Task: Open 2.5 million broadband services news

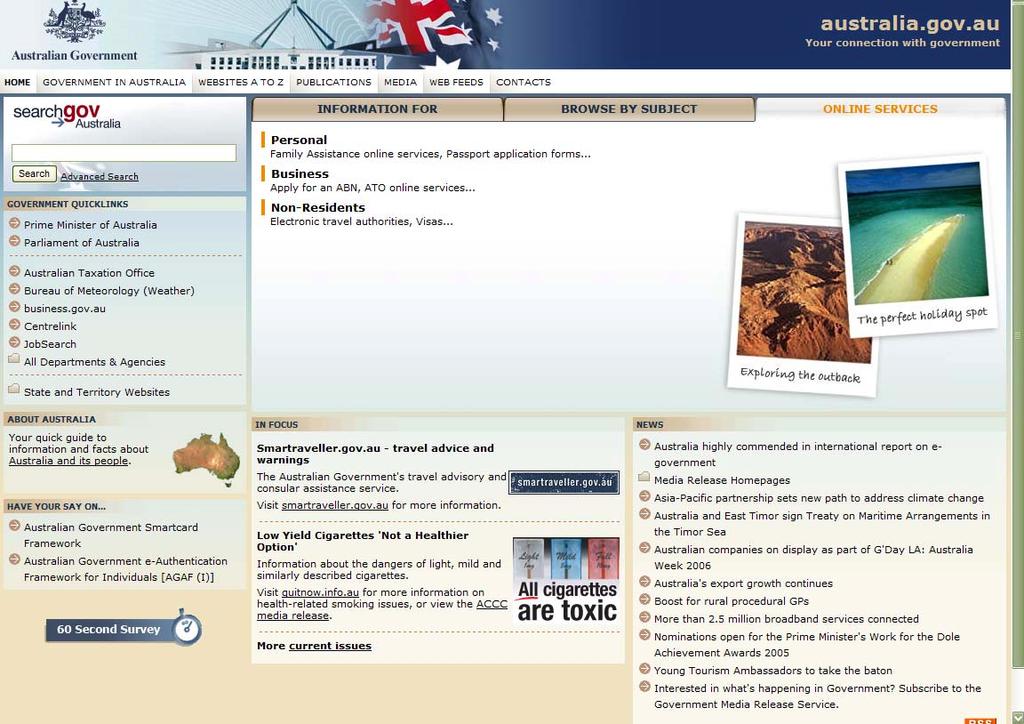Action: click(x=786, y=619)
